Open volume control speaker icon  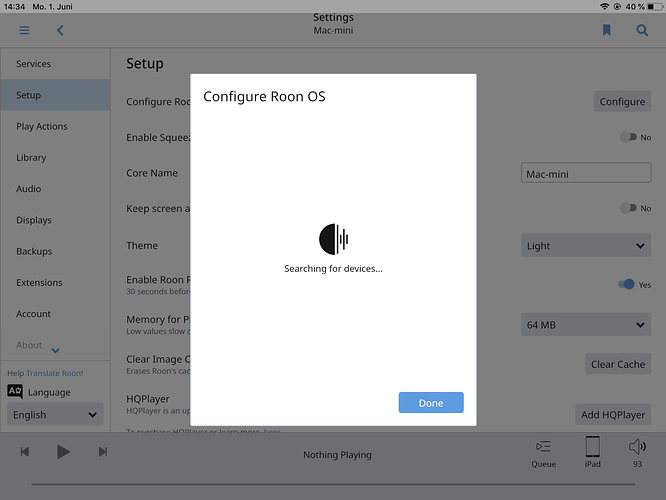(x=637, y=446)
